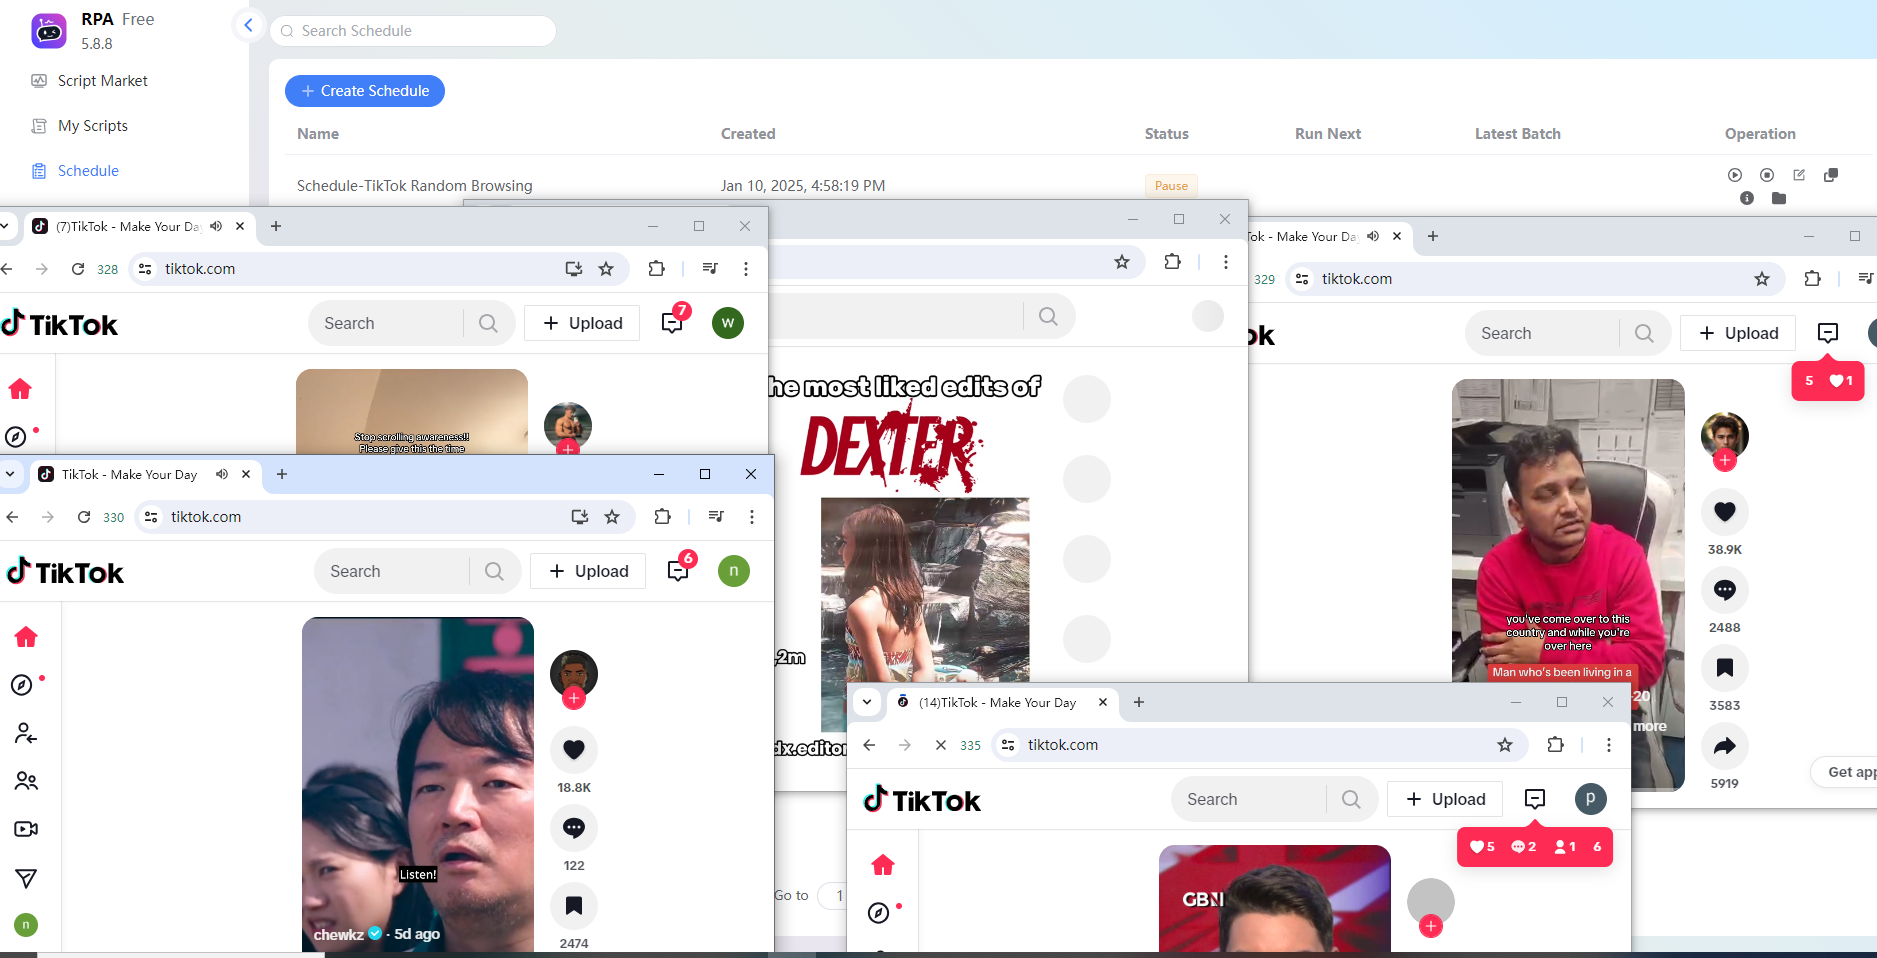Click Upload in window 329
The width and height of the screenshot is (1877, 958).
coord(1738,333)
